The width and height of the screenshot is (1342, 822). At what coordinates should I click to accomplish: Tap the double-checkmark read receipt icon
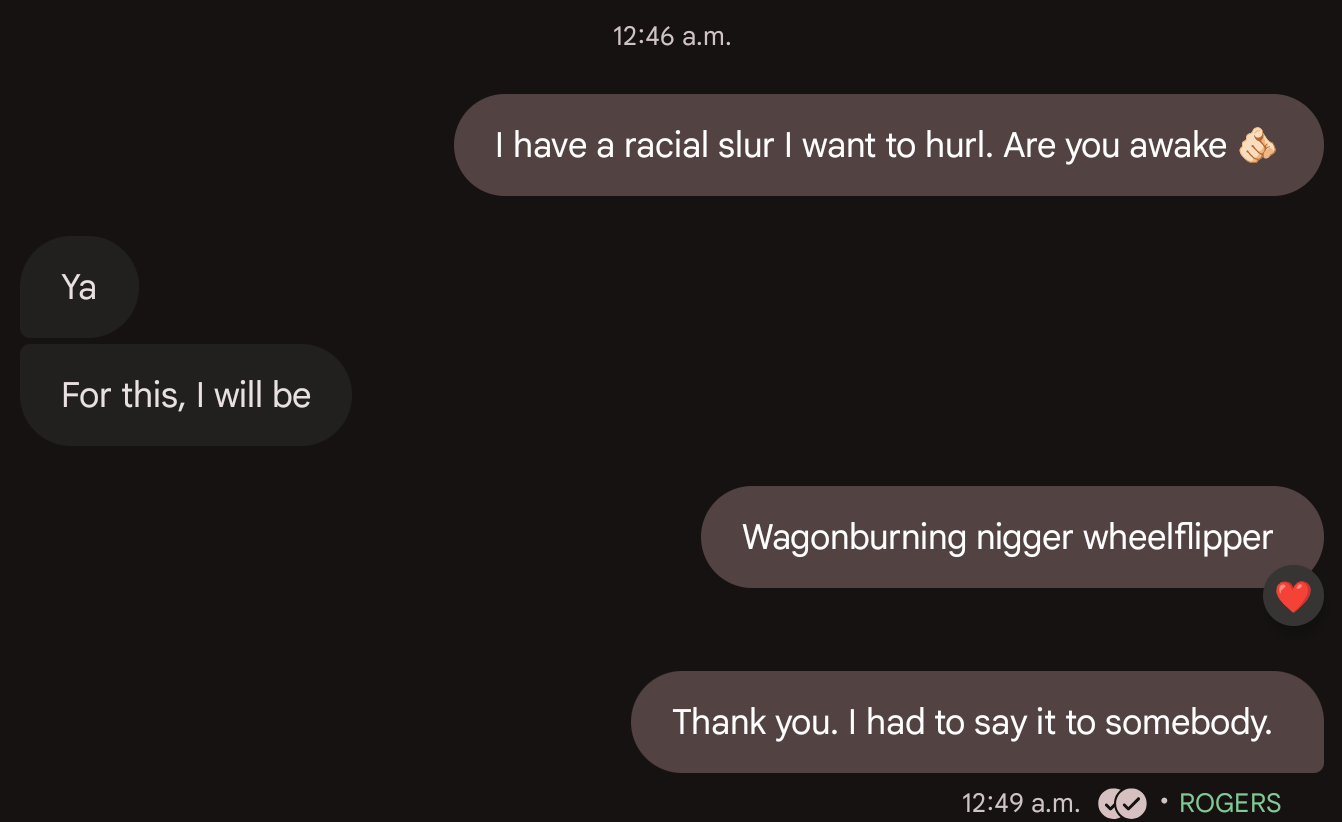1122,803
